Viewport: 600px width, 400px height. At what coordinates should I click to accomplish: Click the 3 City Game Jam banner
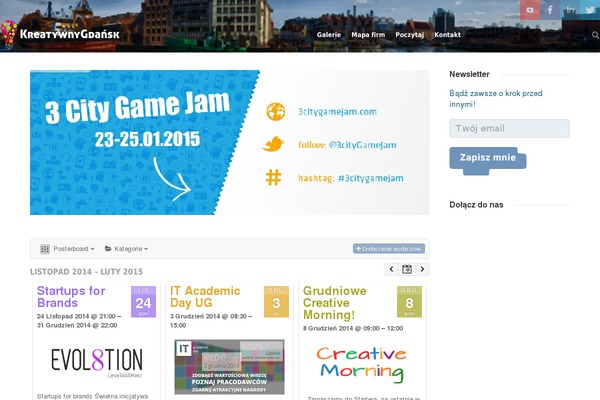click(230, 142)
